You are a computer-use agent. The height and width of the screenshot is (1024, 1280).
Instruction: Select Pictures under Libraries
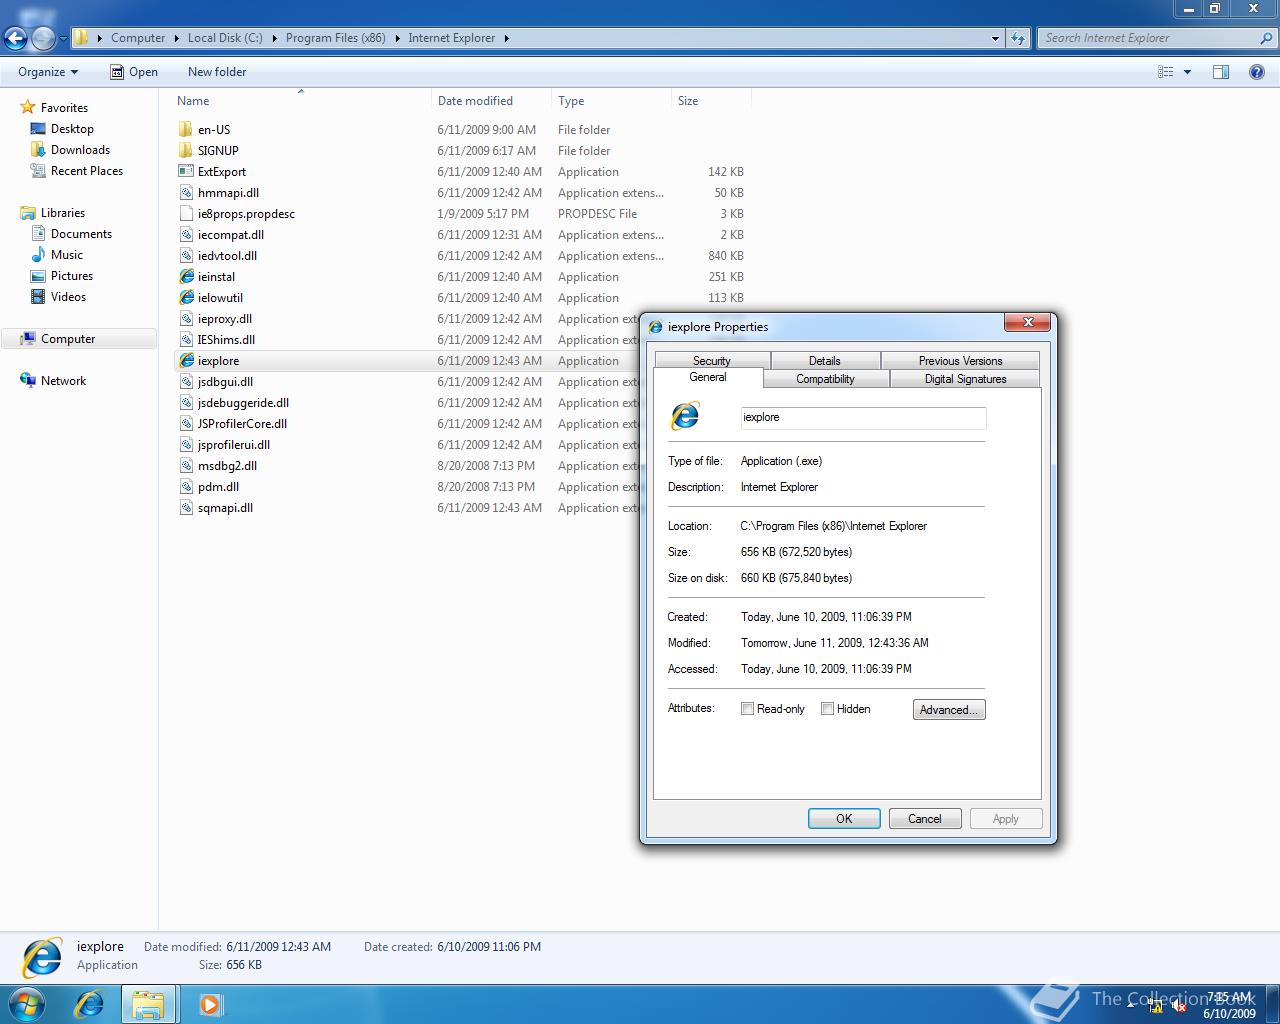pyautogui.click(x=72, y=276)
